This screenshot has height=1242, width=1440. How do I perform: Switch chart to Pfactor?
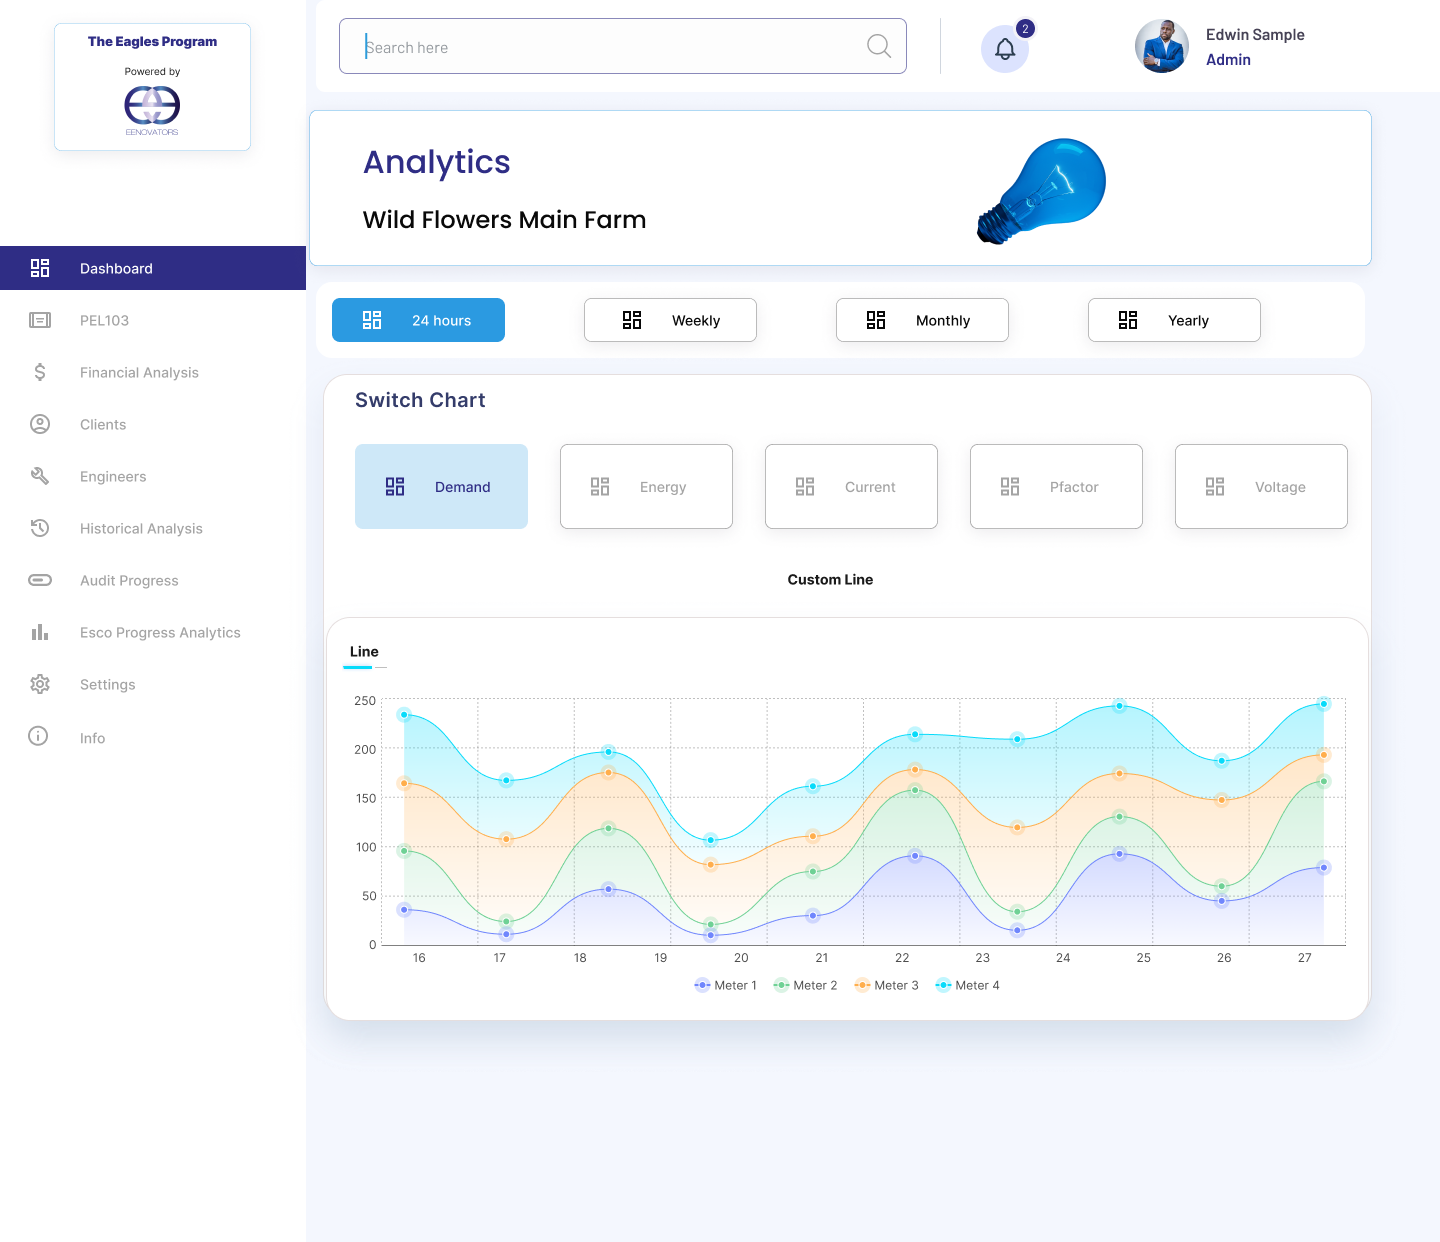(1056, 486)
